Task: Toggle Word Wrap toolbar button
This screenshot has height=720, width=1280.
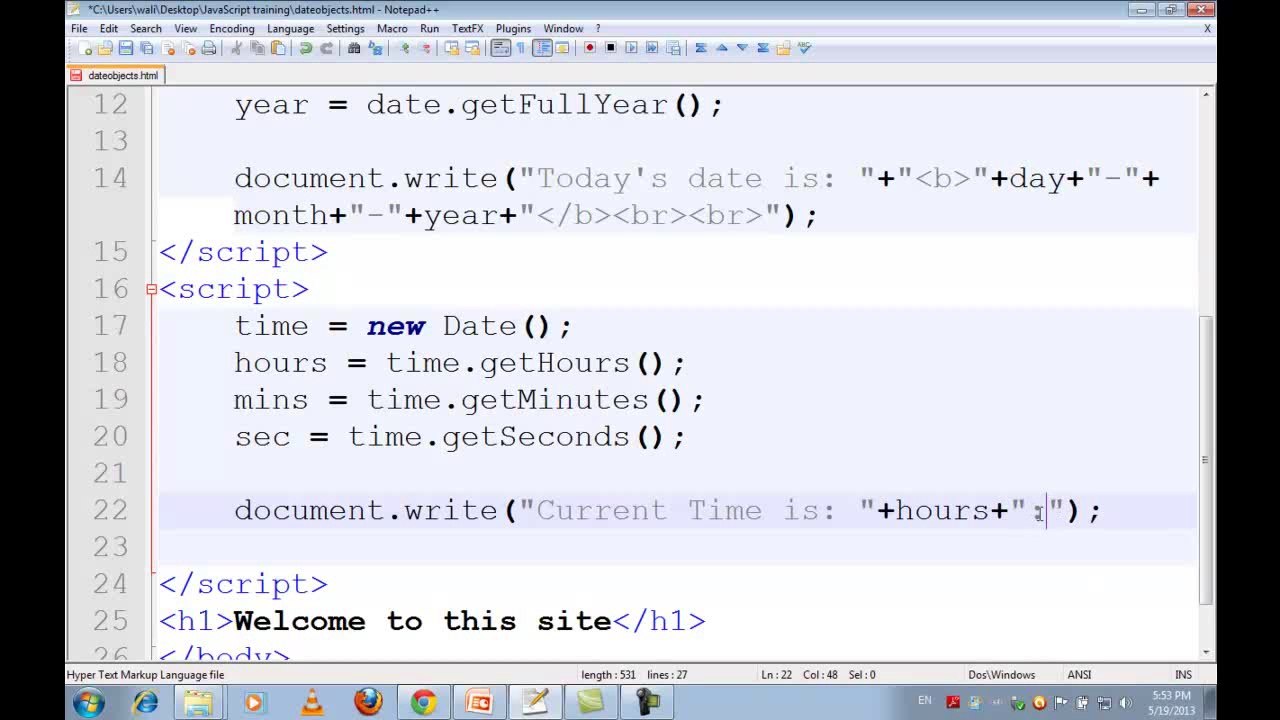Action: (x=501, y=48)
